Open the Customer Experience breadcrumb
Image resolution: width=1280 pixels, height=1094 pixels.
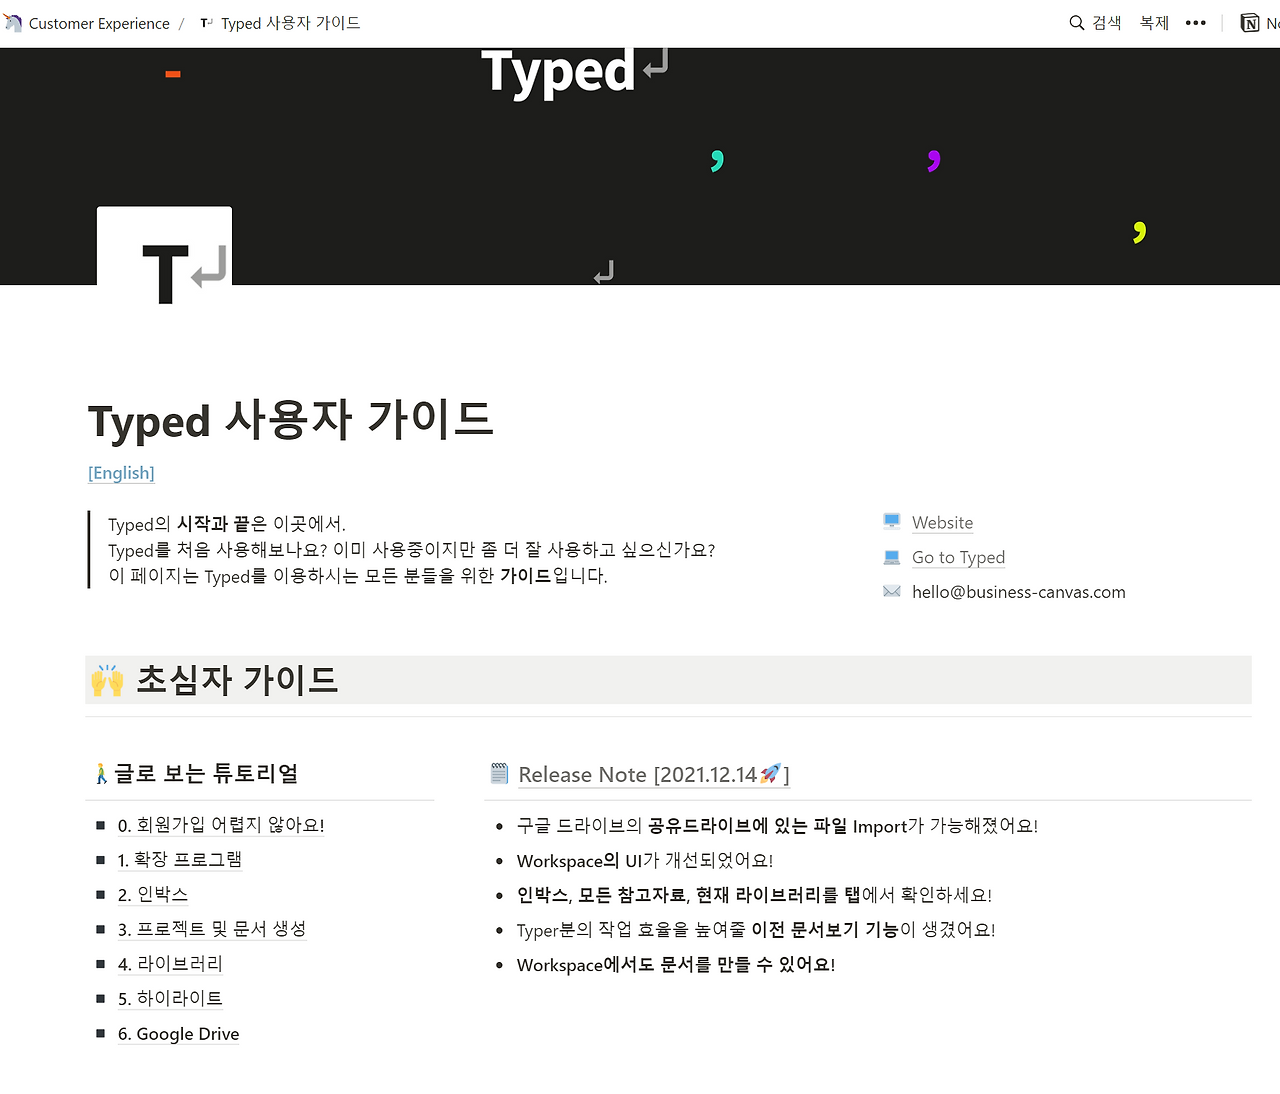click(x=99, y=23)
